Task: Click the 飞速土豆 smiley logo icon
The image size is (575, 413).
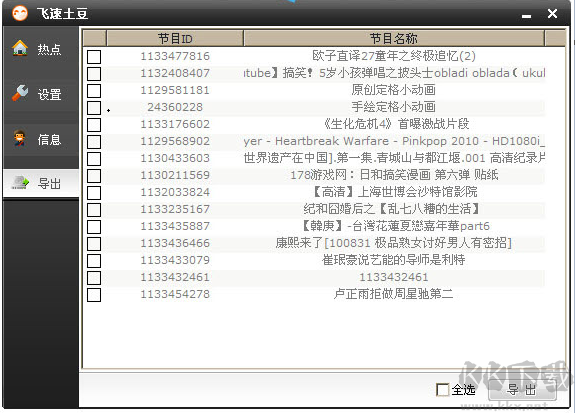Action: pos(20,13)
